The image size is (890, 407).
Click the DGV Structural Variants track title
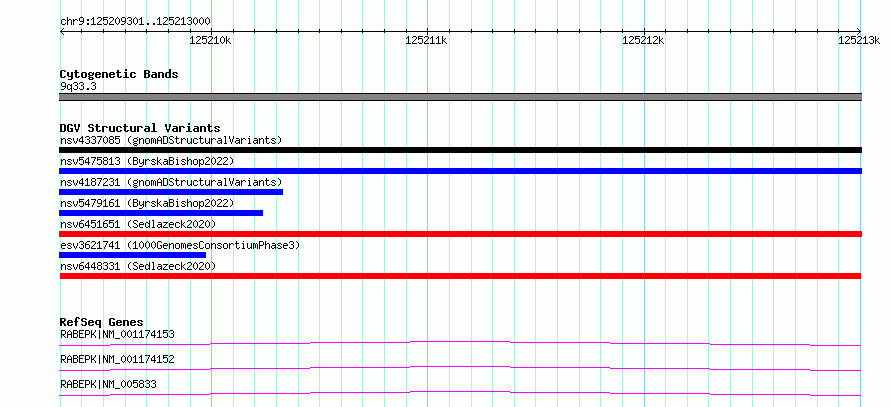[x=140, y=128]
